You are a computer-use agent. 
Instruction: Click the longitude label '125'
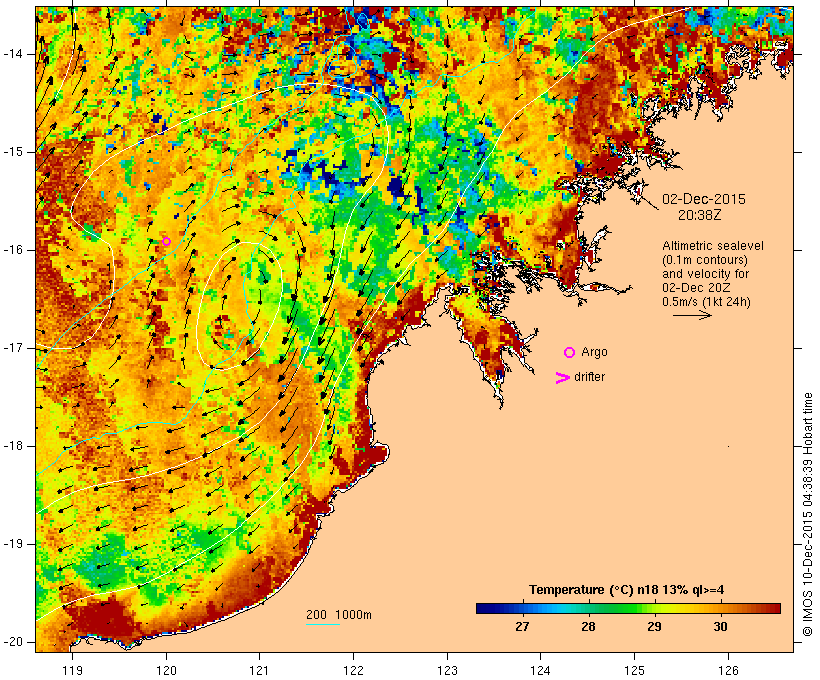pos(634,670)
